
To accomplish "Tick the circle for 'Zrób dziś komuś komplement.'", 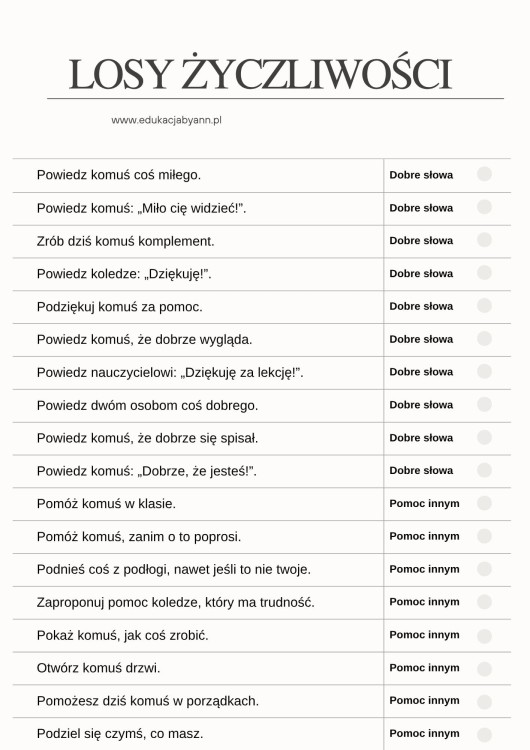I will 484,240.
